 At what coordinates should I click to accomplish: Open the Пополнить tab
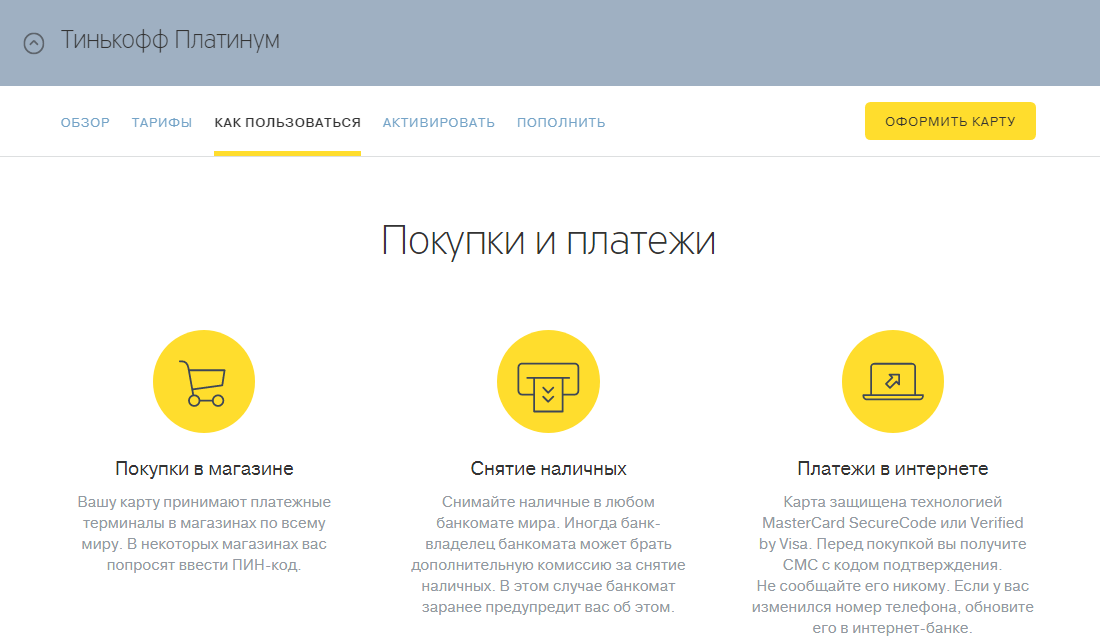(561, 123)
